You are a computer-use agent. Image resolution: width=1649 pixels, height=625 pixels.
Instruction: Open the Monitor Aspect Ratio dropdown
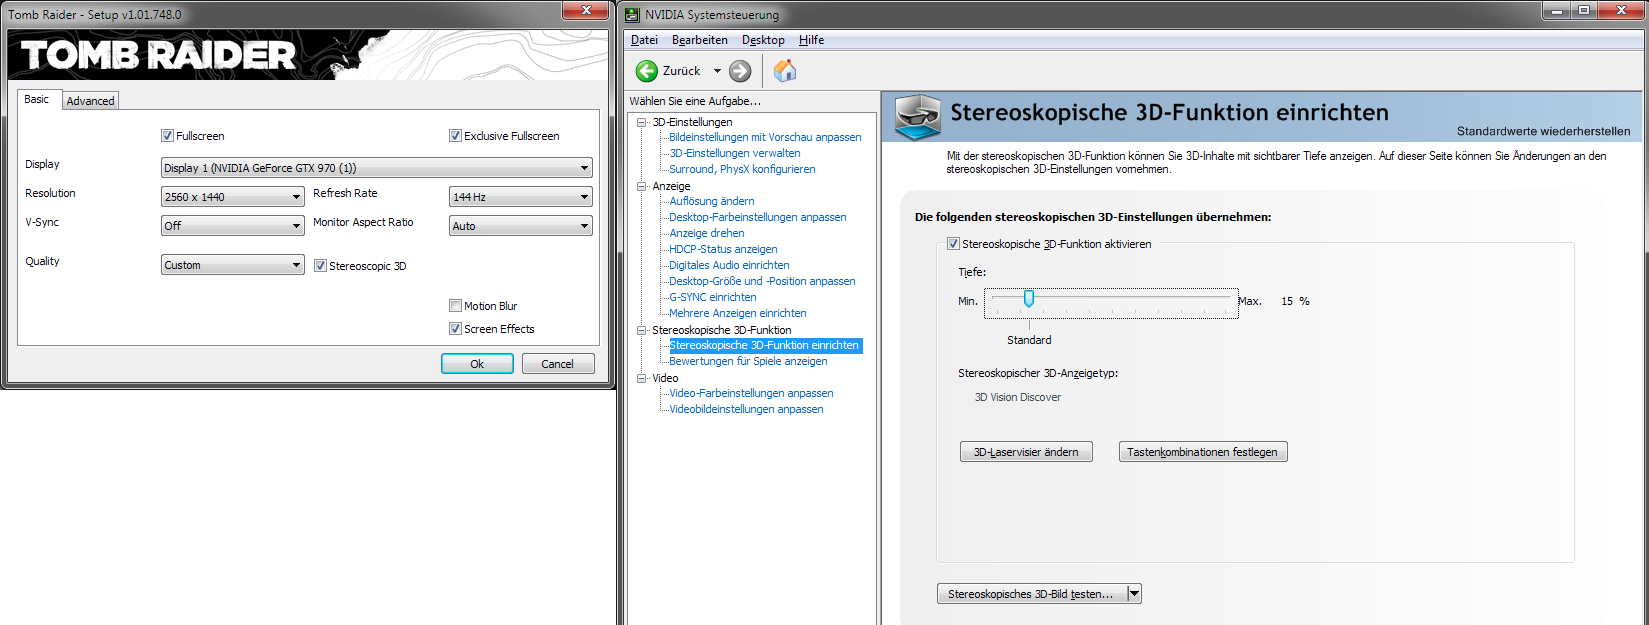[520, 226]
